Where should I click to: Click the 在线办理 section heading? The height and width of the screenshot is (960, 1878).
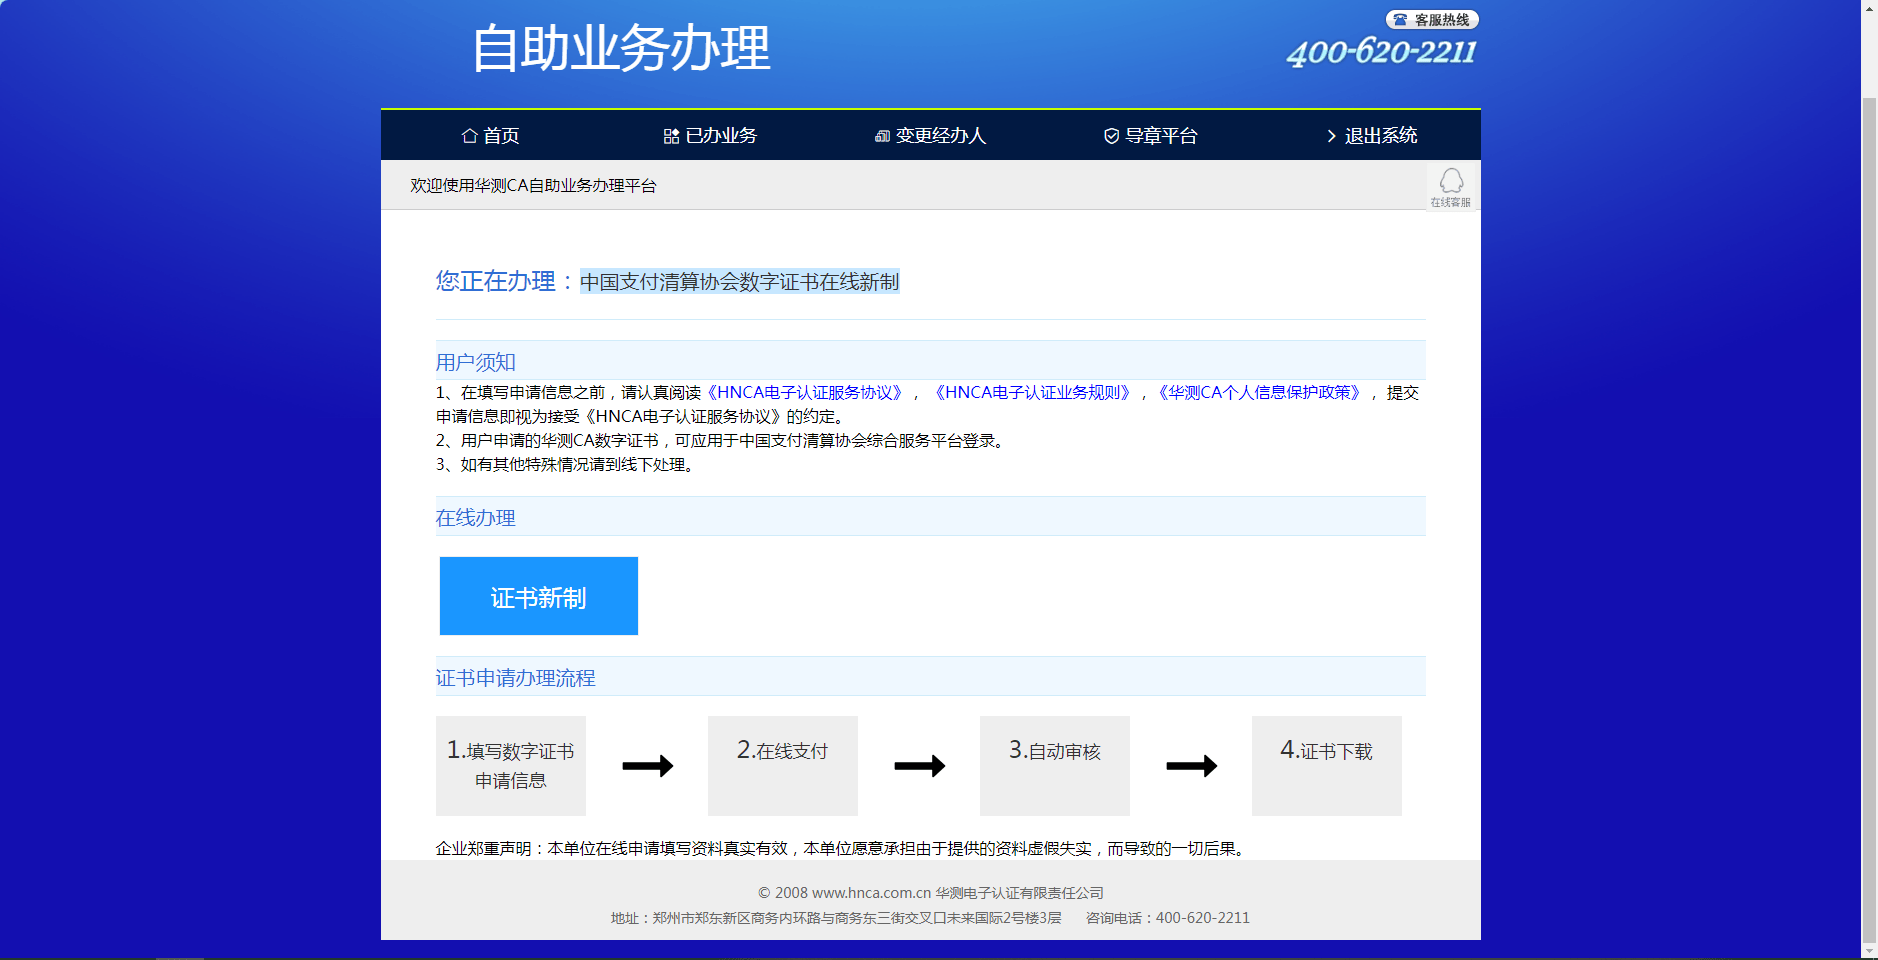pos(476,518)
